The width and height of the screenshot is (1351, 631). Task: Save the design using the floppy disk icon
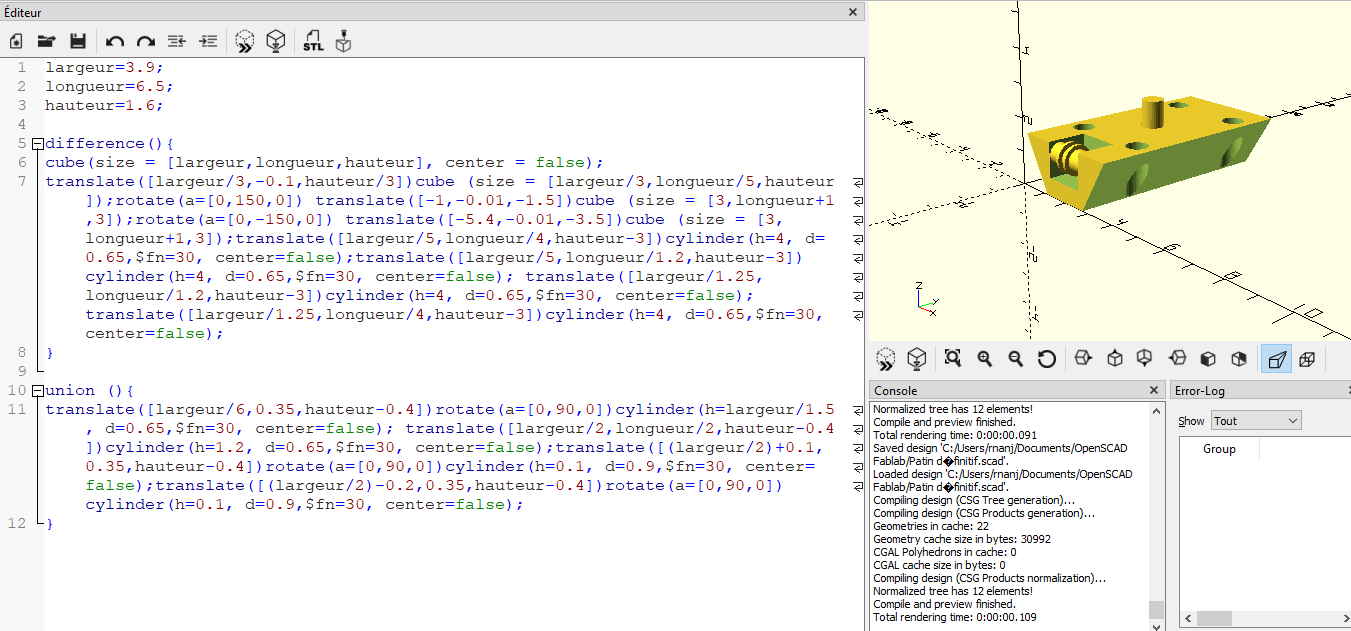click(x=77, y=42)
